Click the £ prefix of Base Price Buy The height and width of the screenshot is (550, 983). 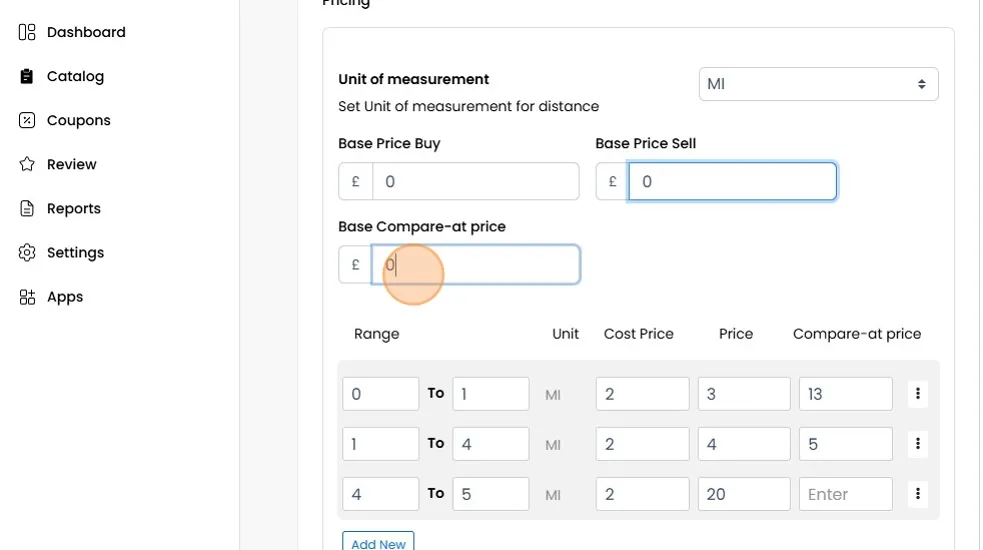pyautogui.click(x=355, y=181)
